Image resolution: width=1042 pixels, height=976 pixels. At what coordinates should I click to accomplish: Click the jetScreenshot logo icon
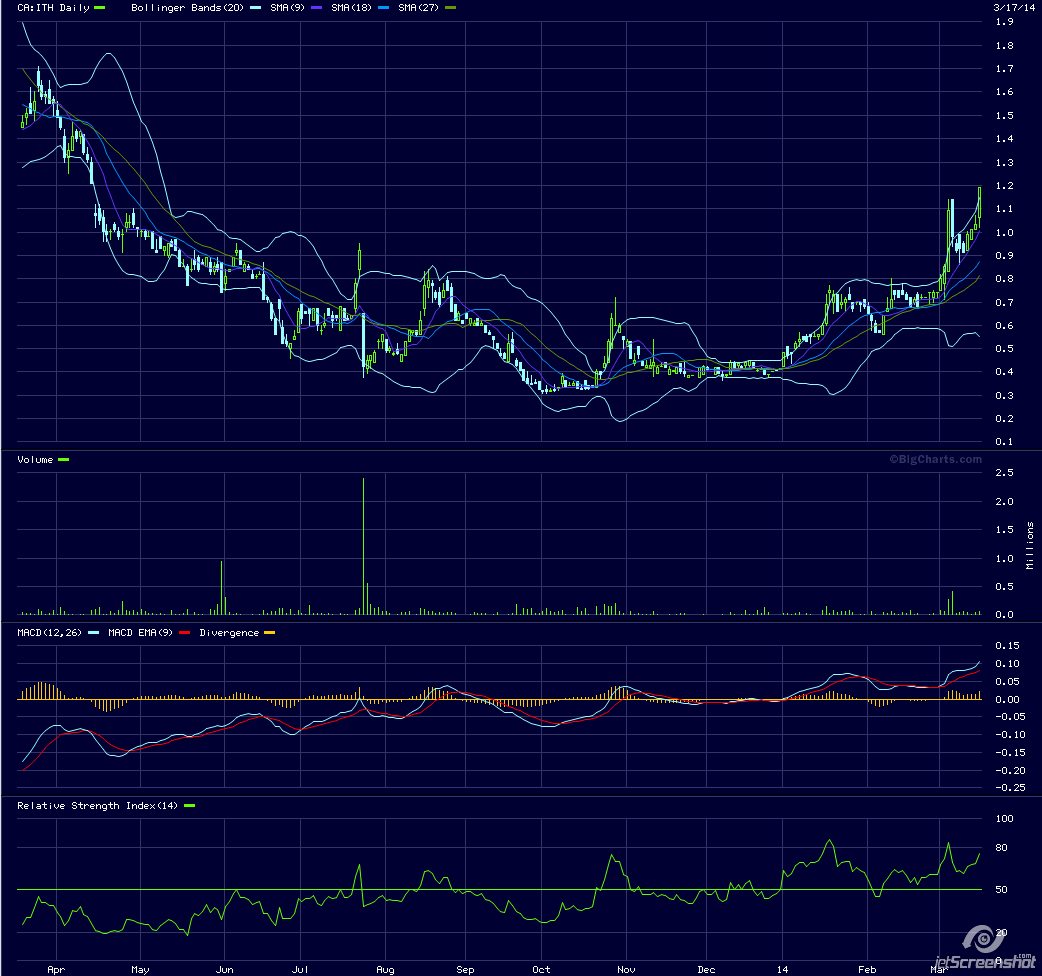[982, 938]
